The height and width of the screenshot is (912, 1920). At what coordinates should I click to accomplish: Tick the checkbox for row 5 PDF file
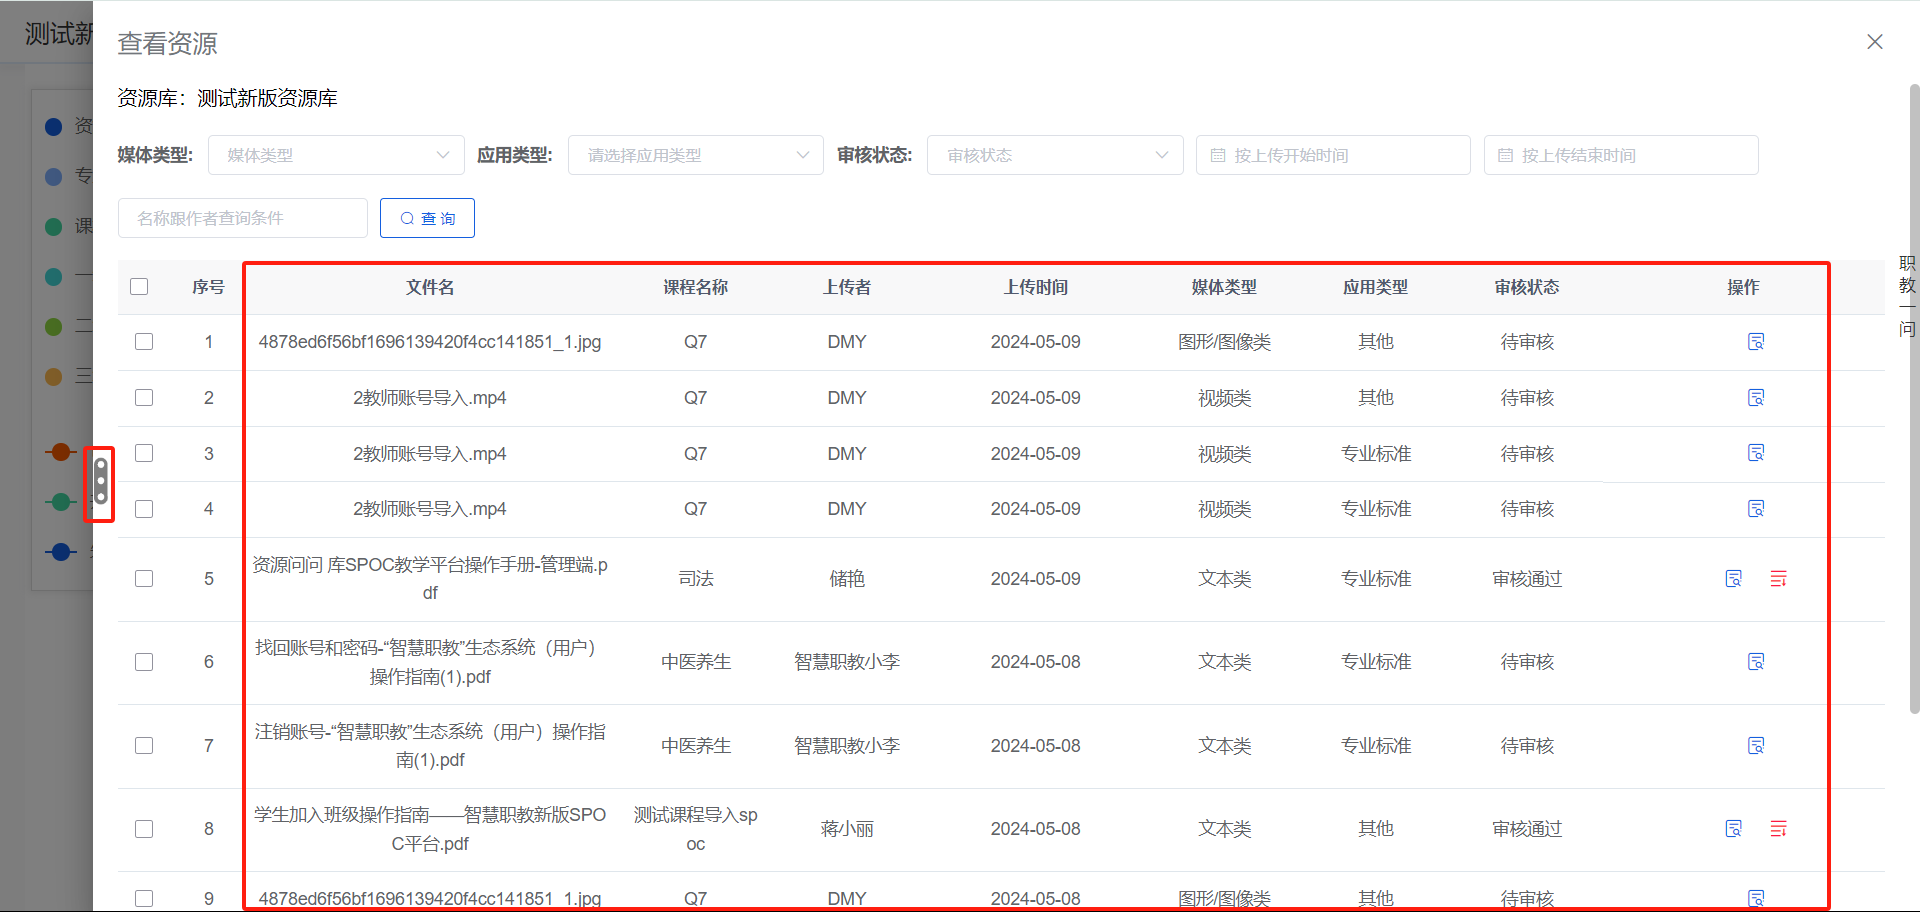(x=144, y=578)
